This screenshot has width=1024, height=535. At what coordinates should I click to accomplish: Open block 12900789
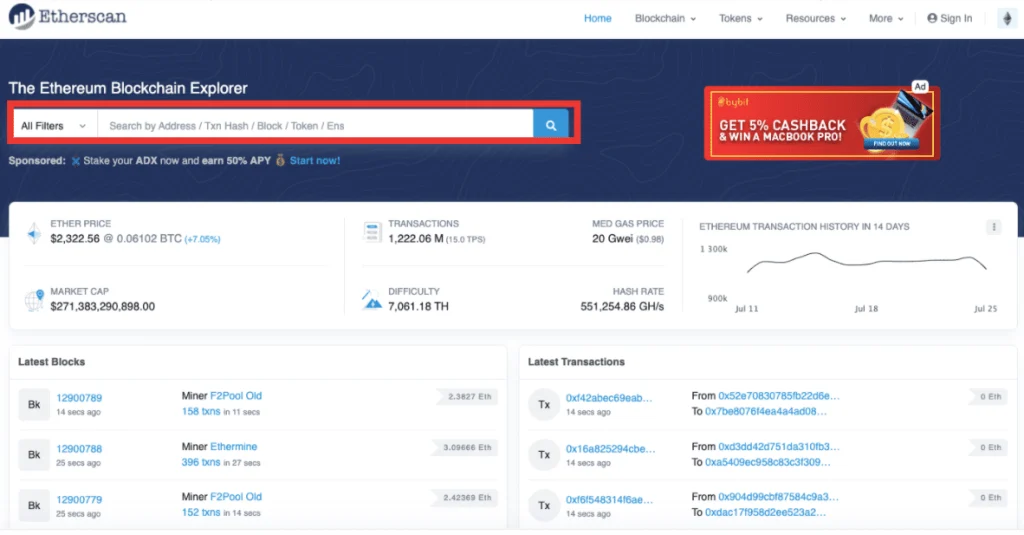click(79, 398)
